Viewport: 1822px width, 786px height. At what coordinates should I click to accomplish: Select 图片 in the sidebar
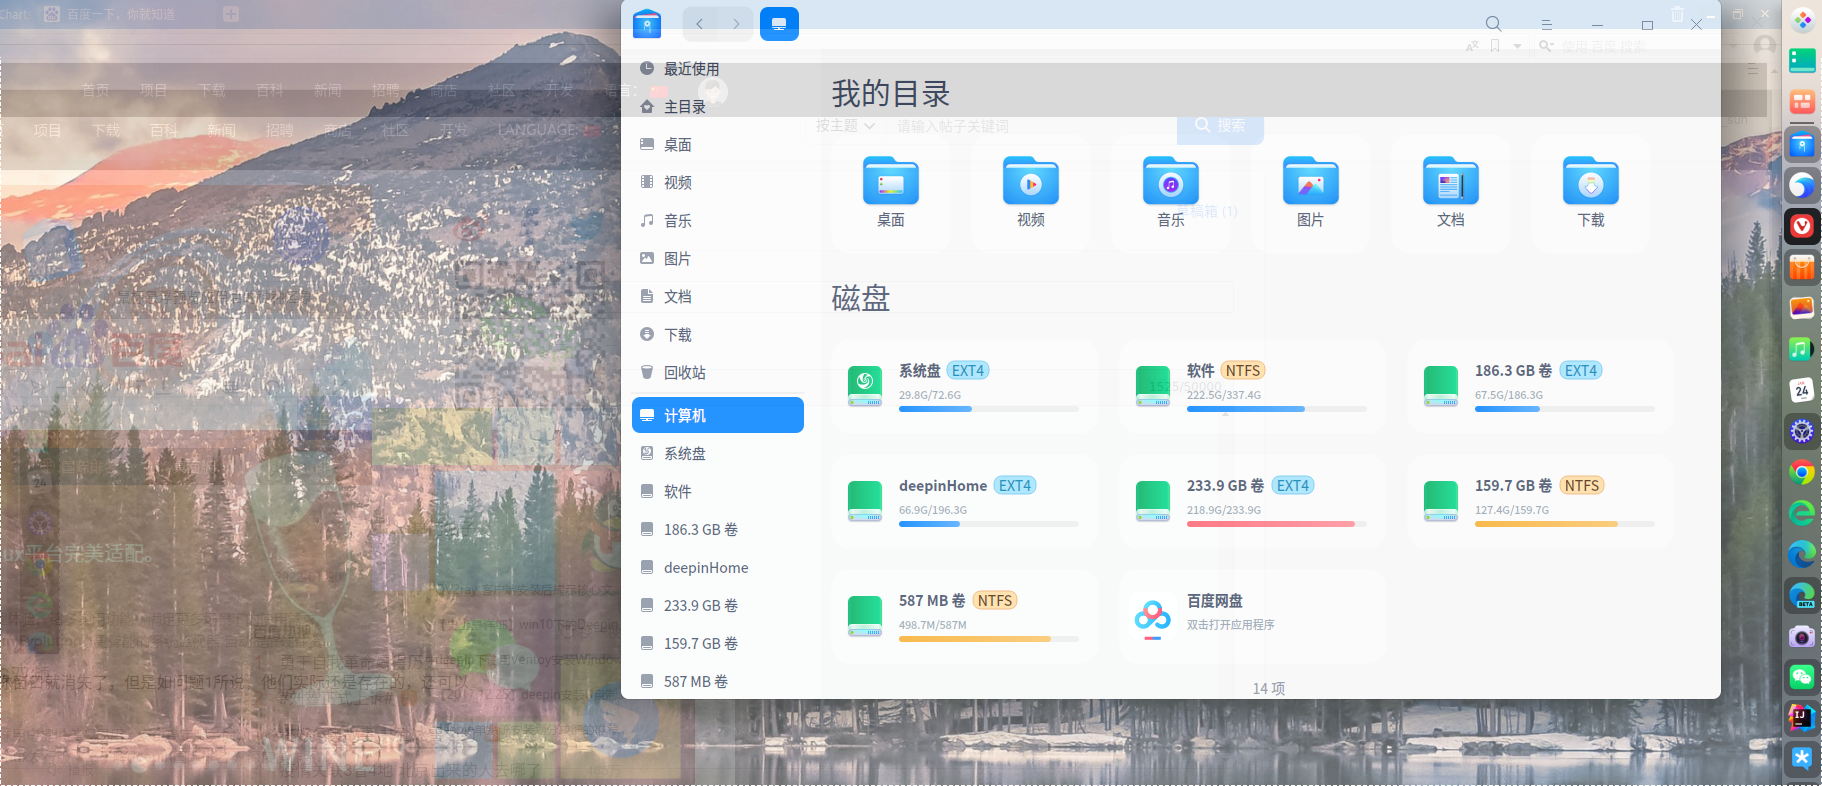(x=718, y=259)
